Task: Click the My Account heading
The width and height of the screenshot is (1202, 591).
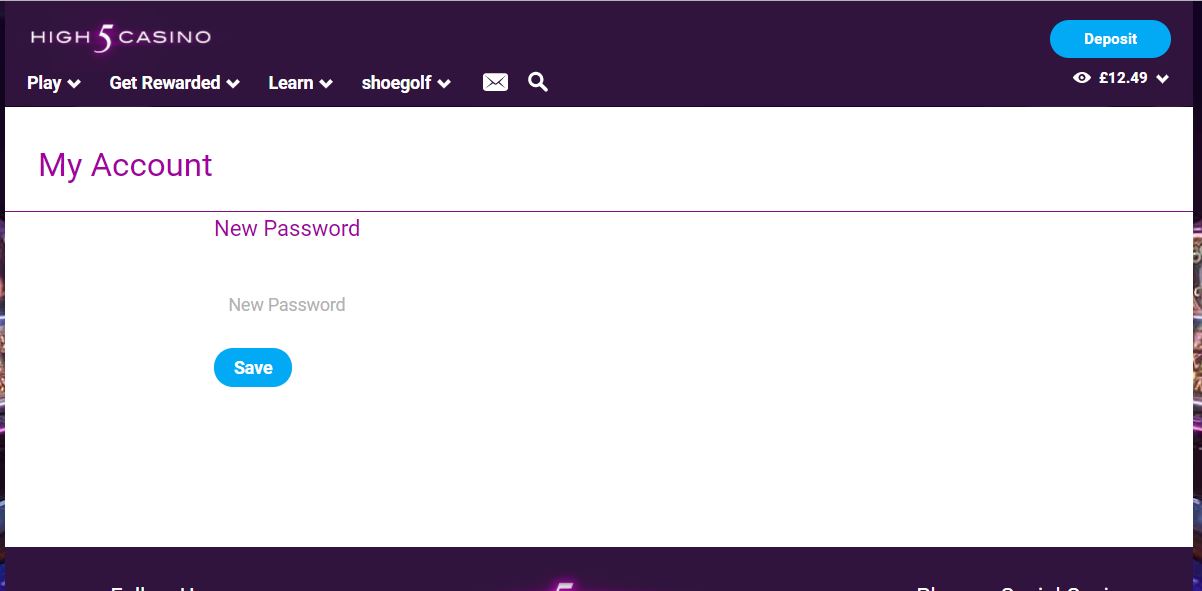Action: click(x=125, y=165)
